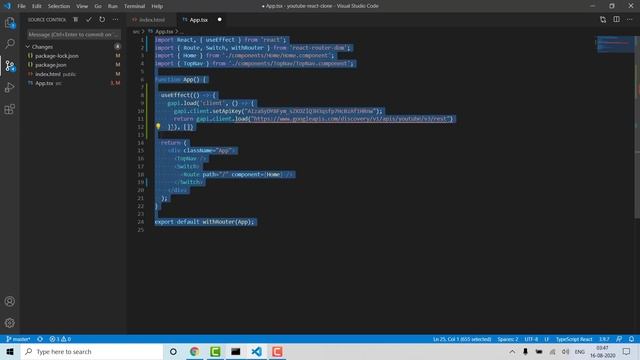Open the Accounts menu icon
Viewport: 640px width, 360px height.
pos(10,301)
